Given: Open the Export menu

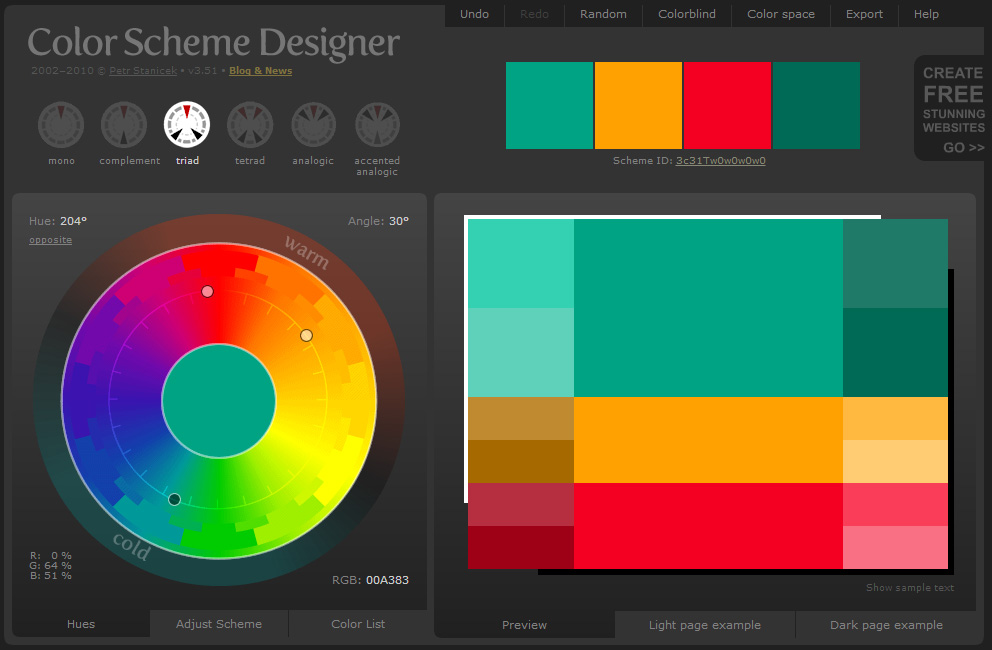Looking at the screenshot, I should pos(864,14).
